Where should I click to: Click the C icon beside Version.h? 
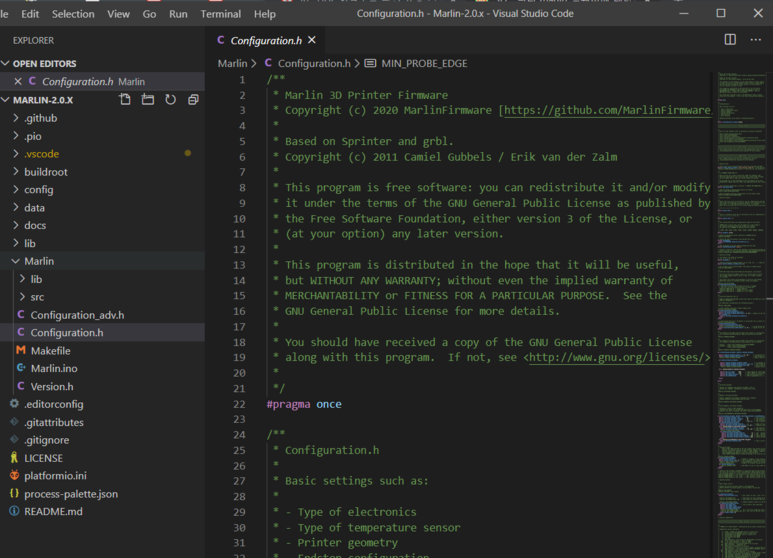[21, 386]
